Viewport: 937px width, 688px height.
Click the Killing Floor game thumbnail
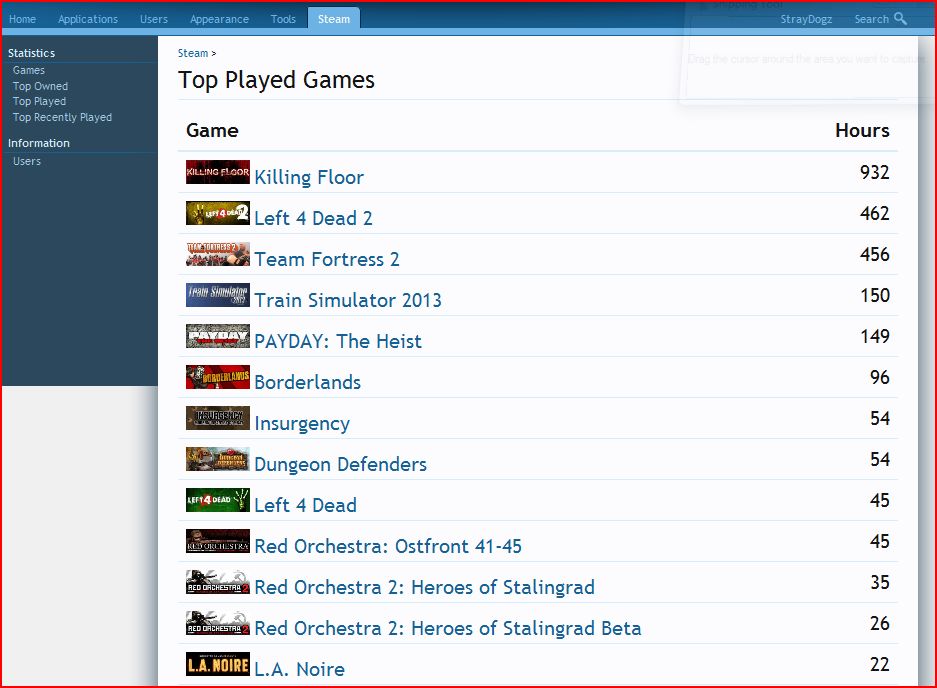[217, 172]
